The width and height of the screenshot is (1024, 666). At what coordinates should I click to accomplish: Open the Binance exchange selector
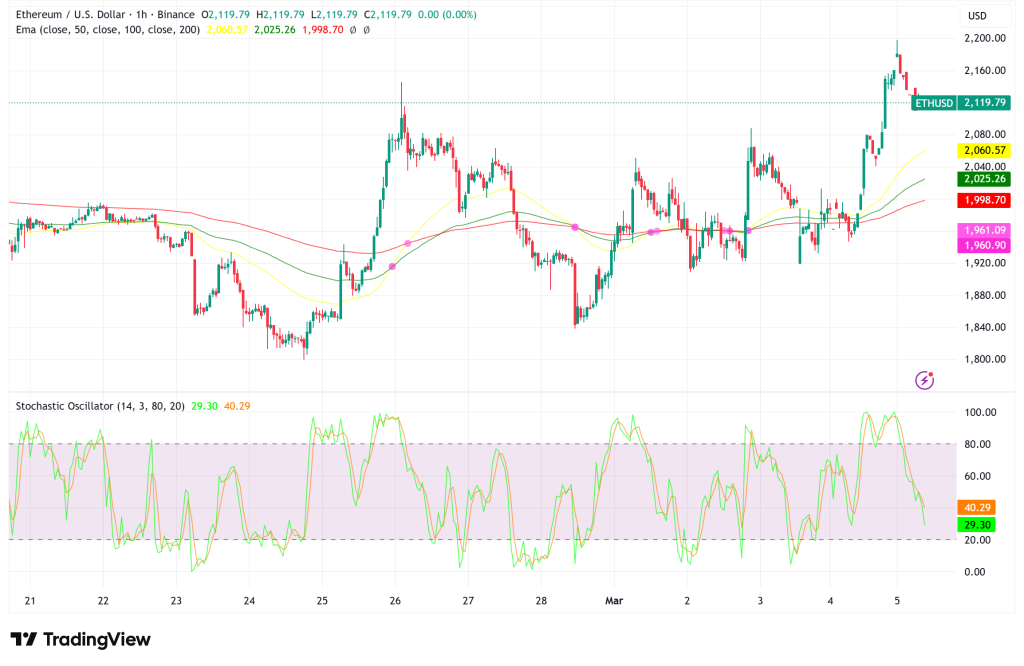(178, 15)
